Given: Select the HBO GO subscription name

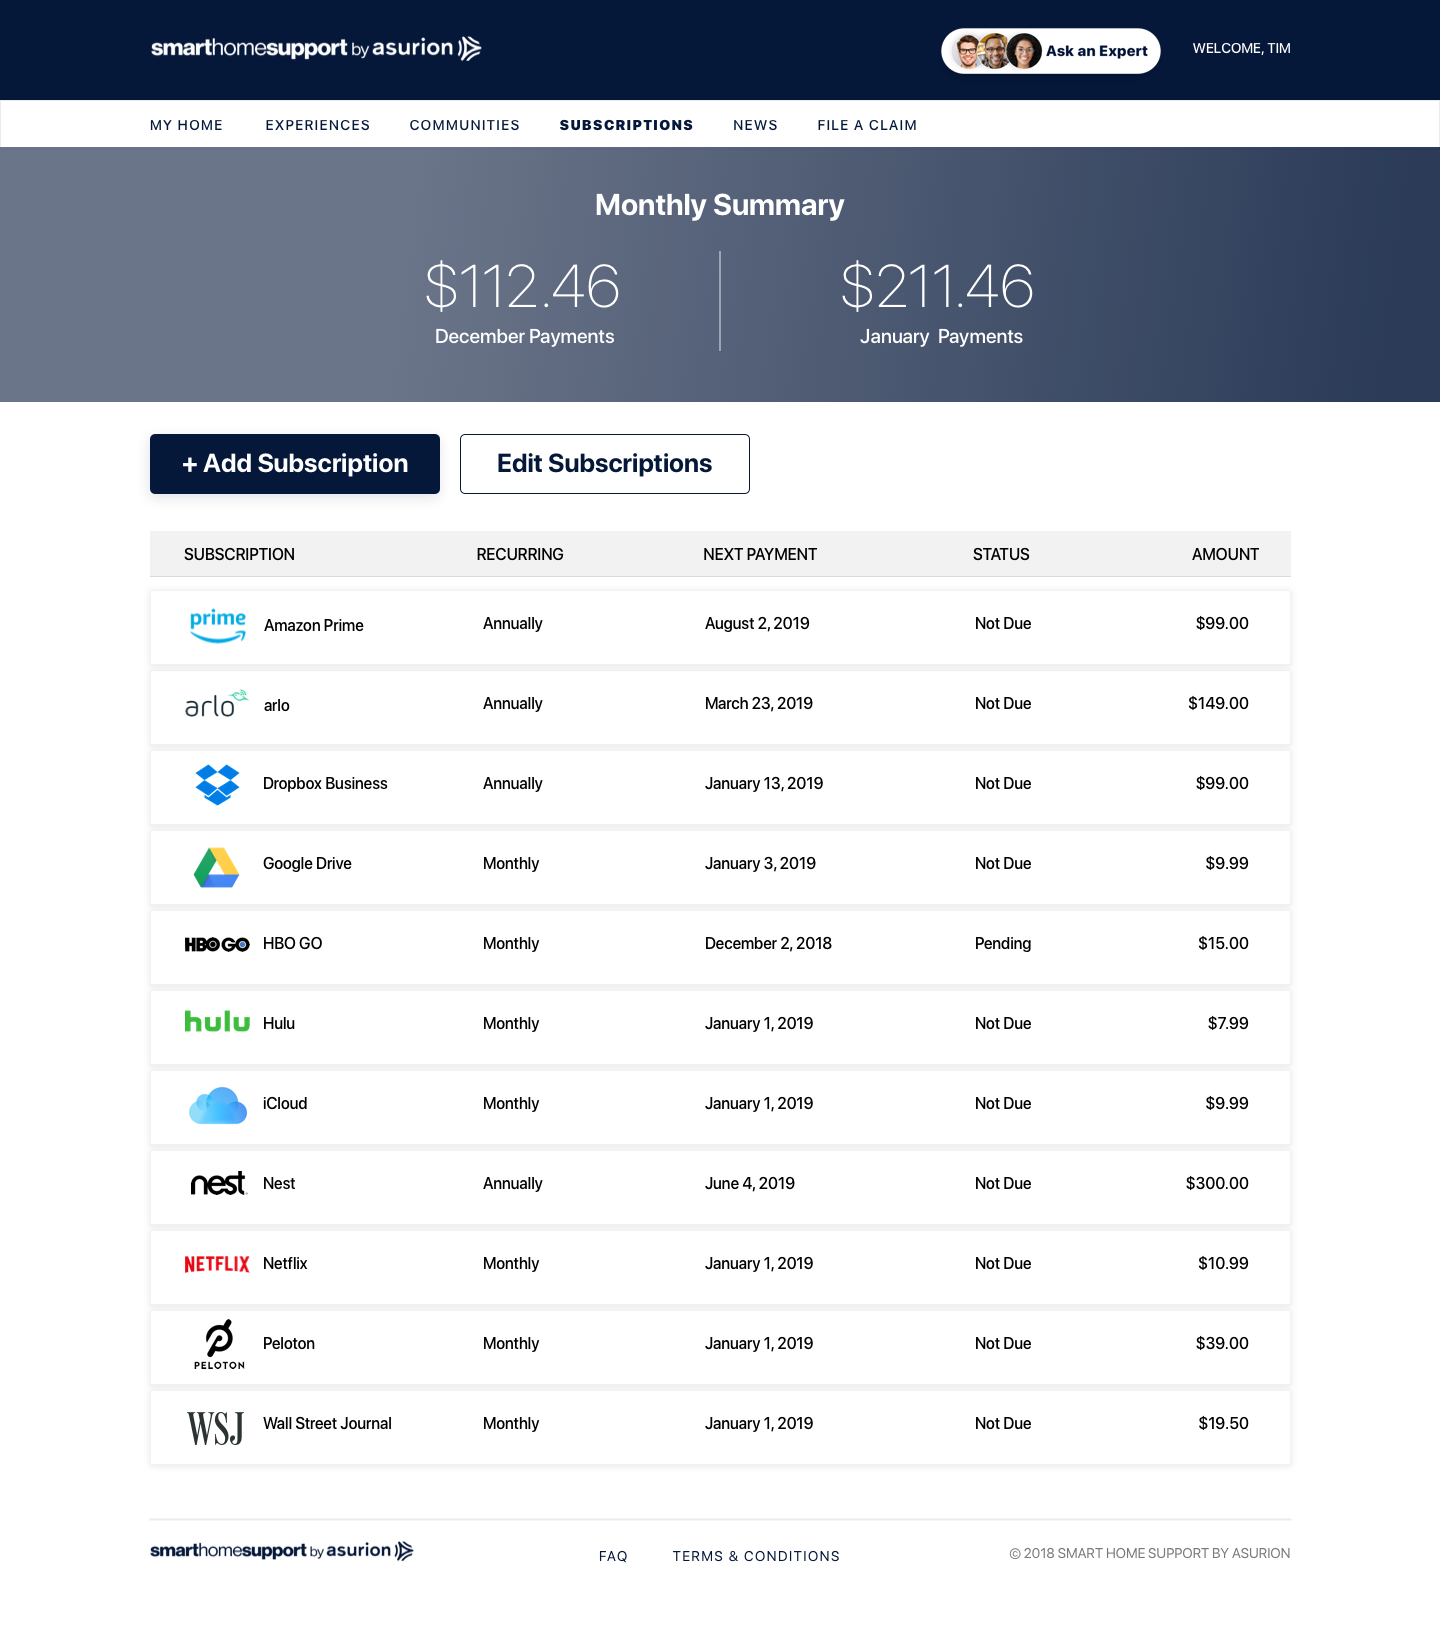Looking at the screenshot, I should (x=292, y=943).
